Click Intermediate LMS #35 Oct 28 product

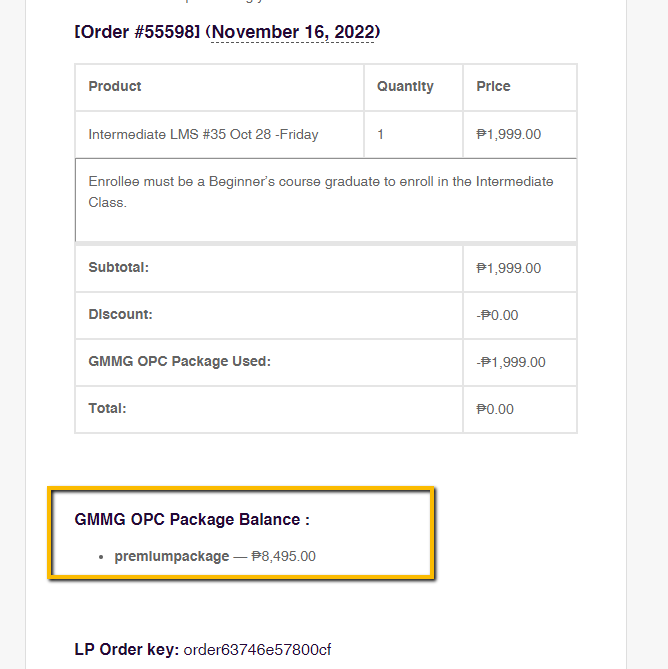(203, 134)
